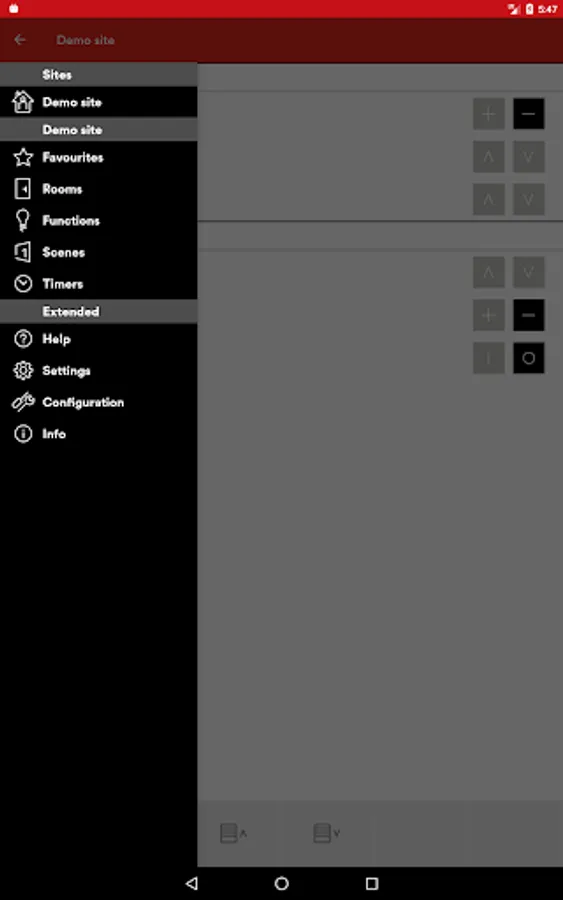The height and width of the screenshot is (900, 563).
Task: Open the Info entry
Action: tap(98, 434)
